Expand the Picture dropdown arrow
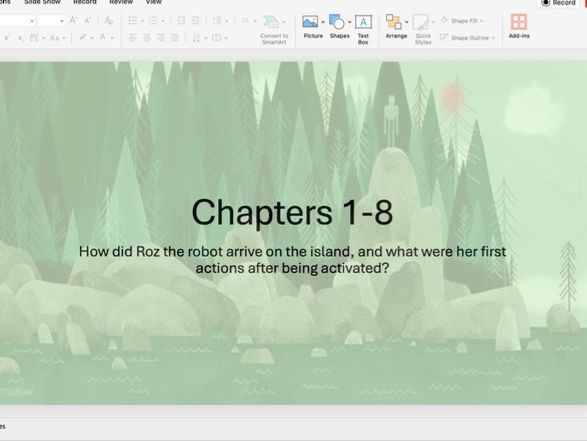 click(323, 22)
